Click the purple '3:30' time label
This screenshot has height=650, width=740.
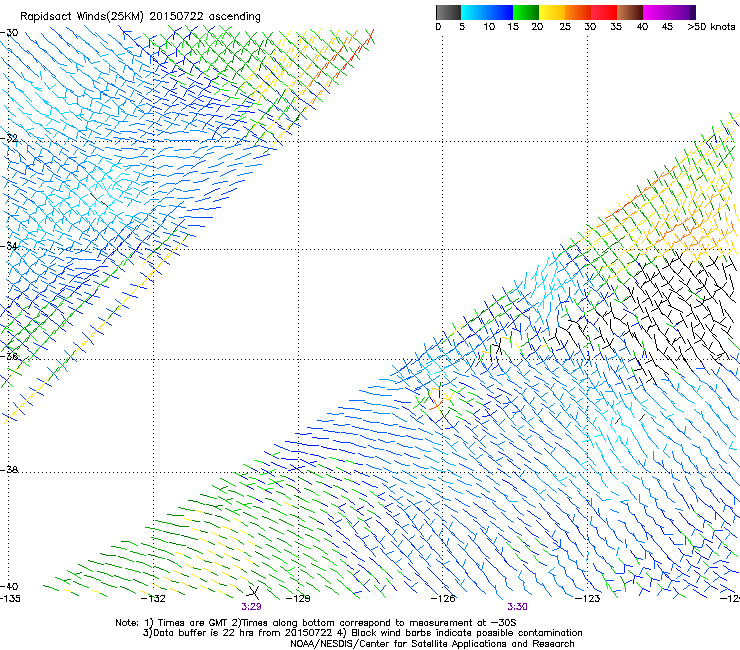(517, 607)
